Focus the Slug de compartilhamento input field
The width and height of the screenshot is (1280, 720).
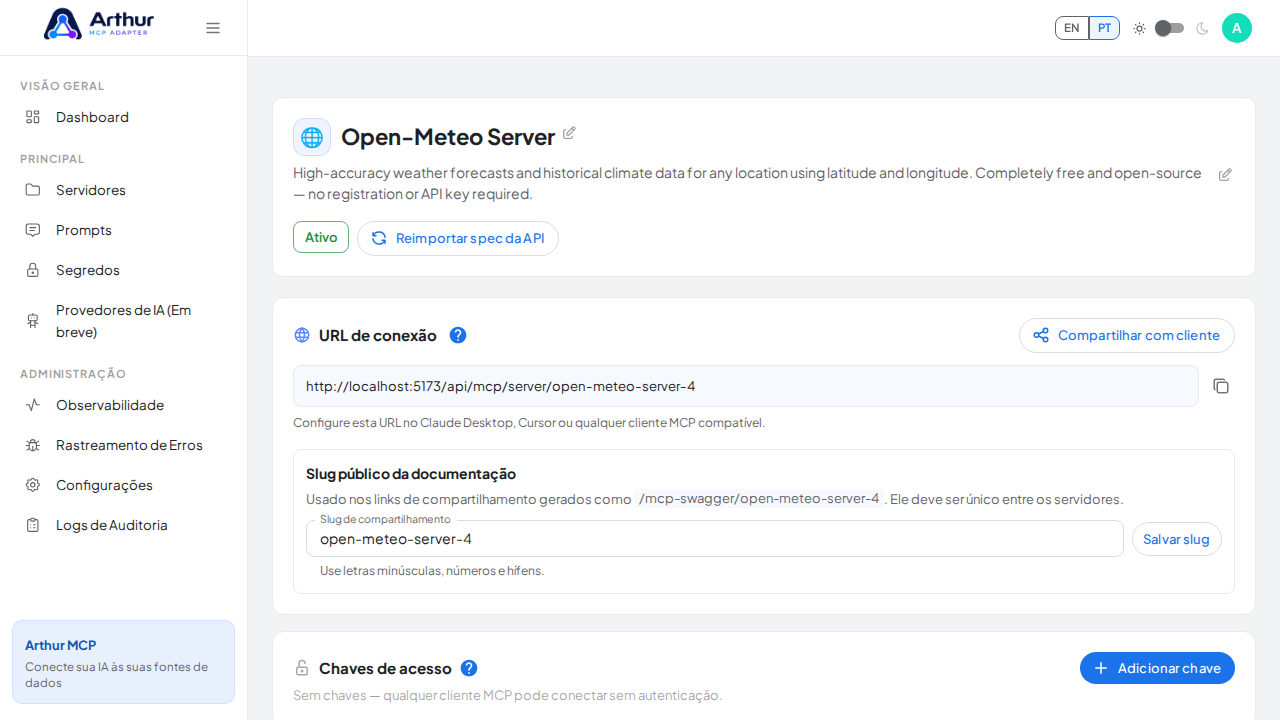[x=715, y=539]
